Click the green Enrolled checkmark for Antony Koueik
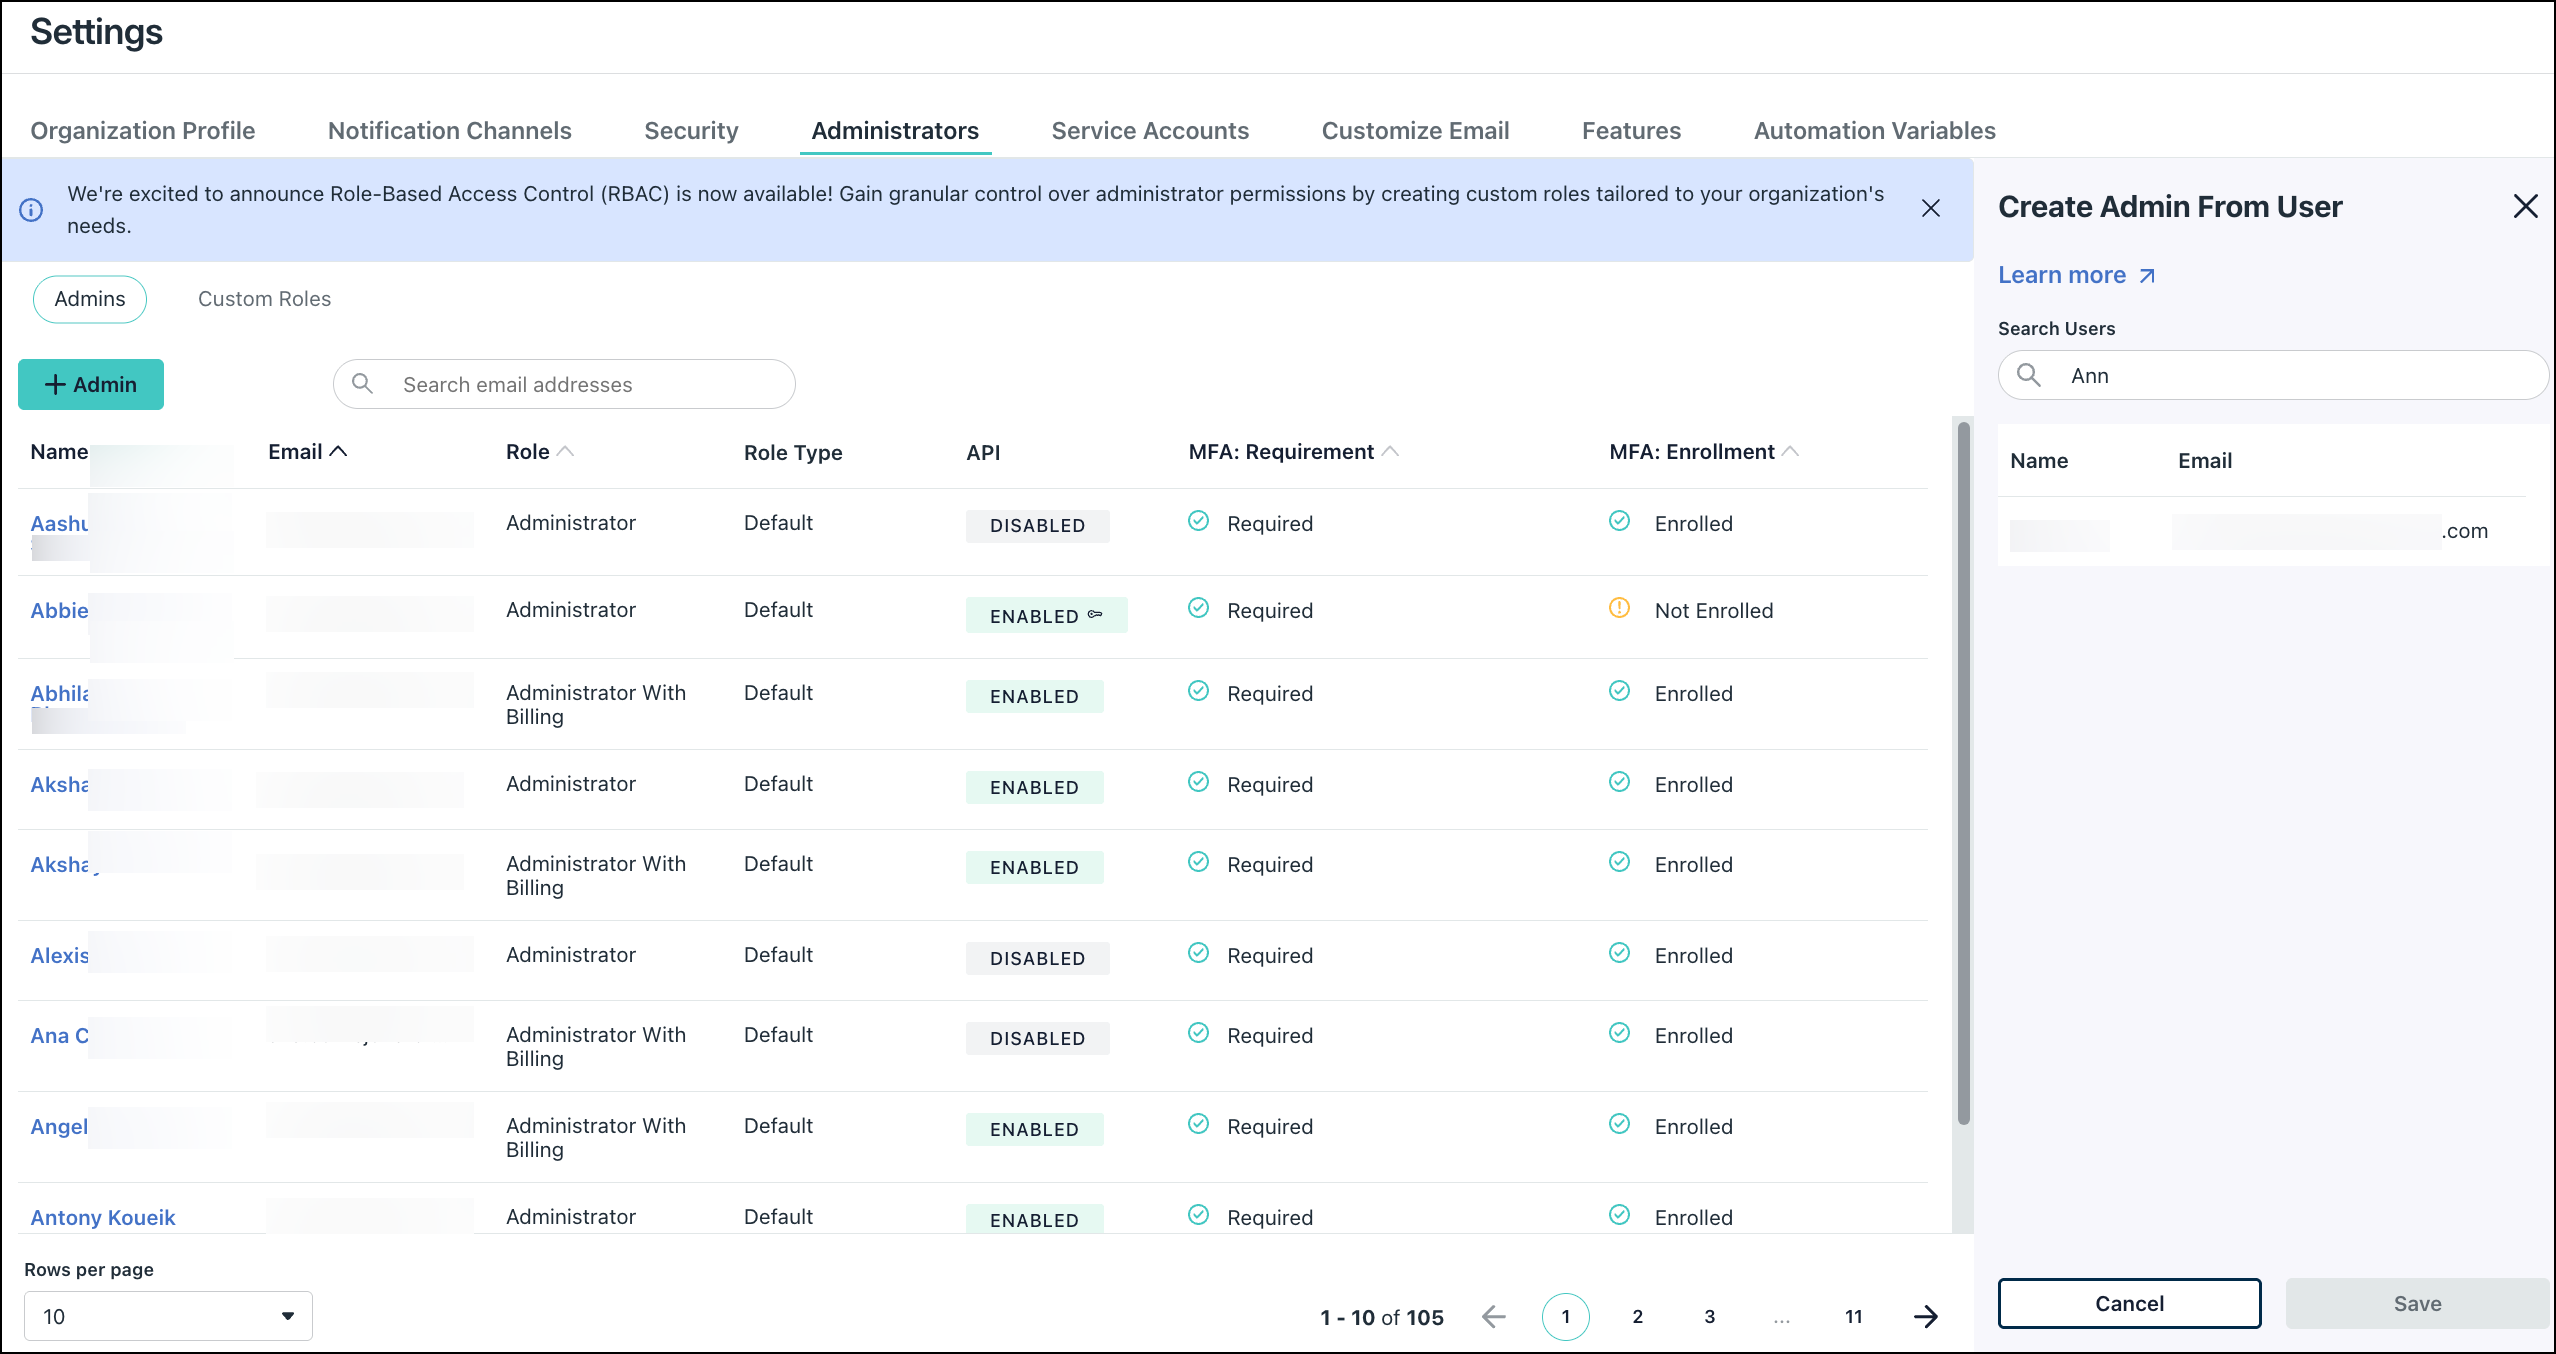This screenshot has height=1354, width=2556. click(x=1619, y=1215)
